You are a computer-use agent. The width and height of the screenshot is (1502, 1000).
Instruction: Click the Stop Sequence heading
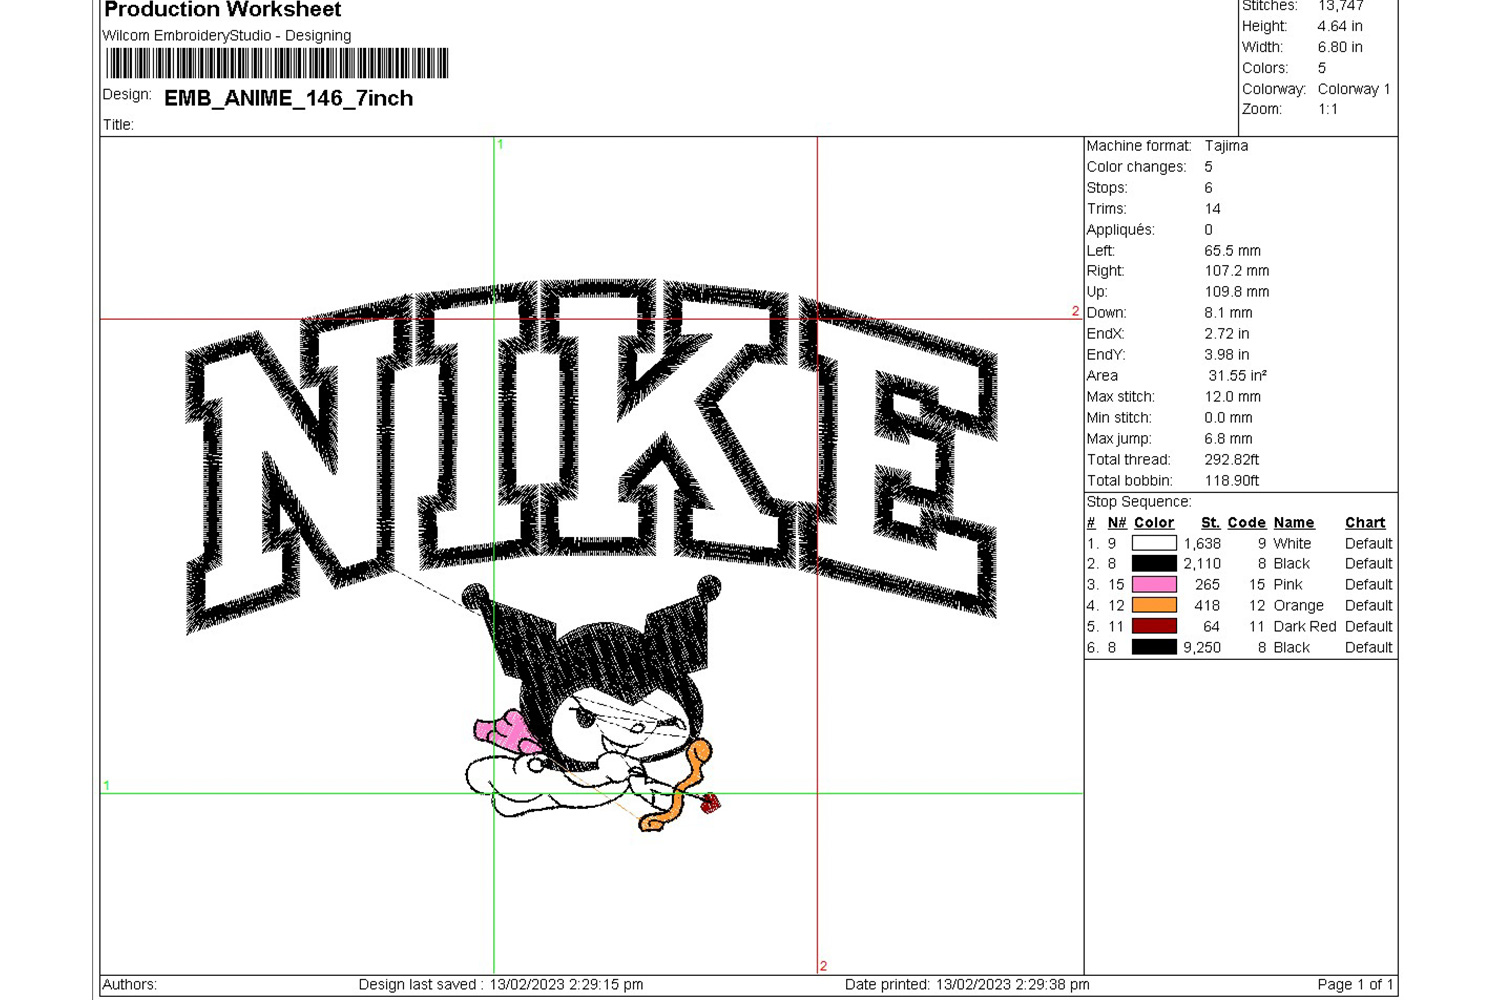1139,502
